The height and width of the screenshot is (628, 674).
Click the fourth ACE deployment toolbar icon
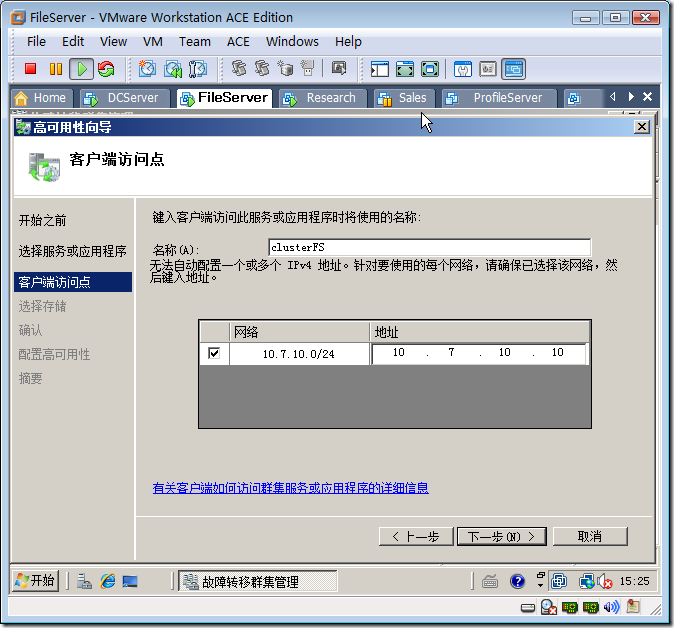307,68
